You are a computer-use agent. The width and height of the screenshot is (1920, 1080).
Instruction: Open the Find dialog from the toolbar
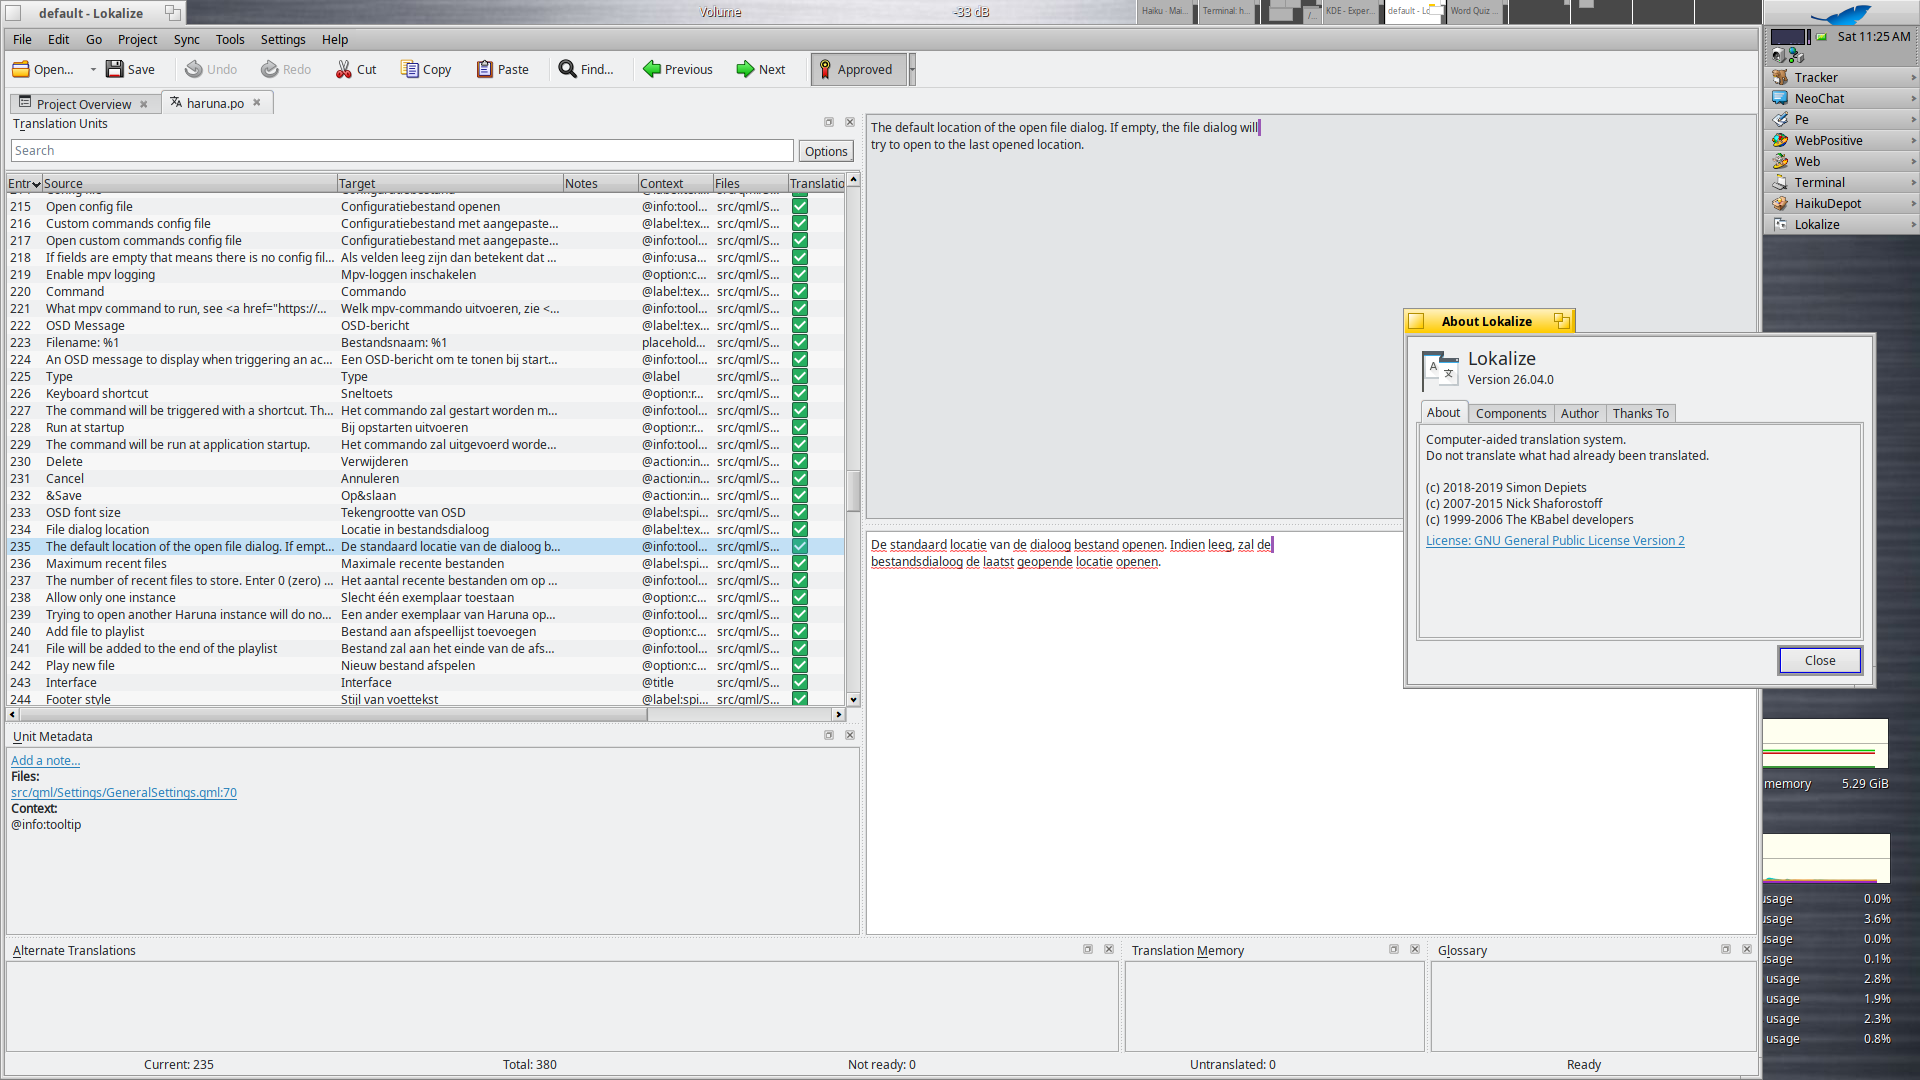point(586,69)
